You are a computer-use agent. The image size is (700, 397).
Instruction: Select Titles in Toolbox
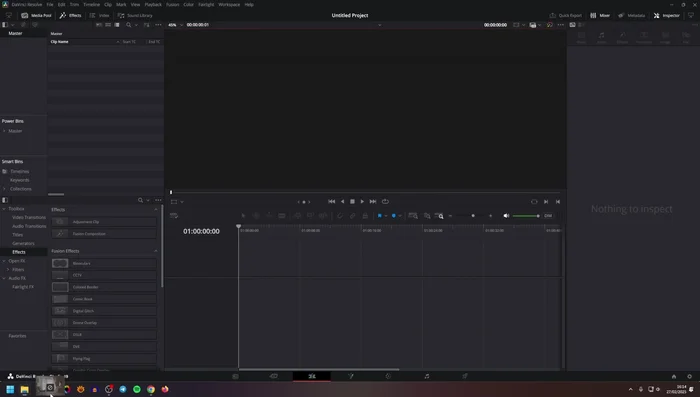(17, 235)
